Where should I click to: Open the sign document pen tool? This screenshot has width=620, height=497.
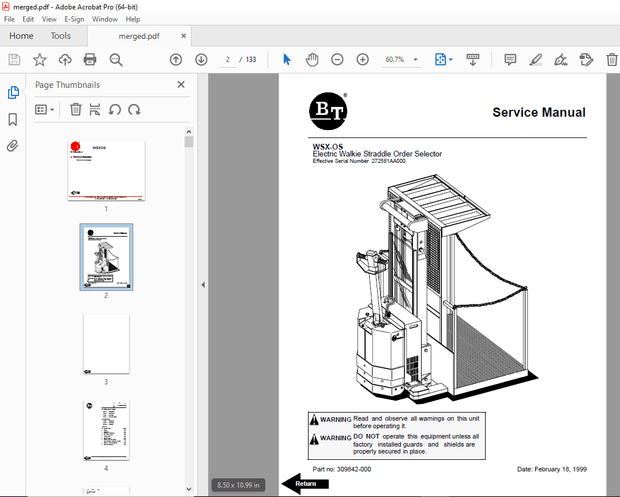tap(561, 60)
